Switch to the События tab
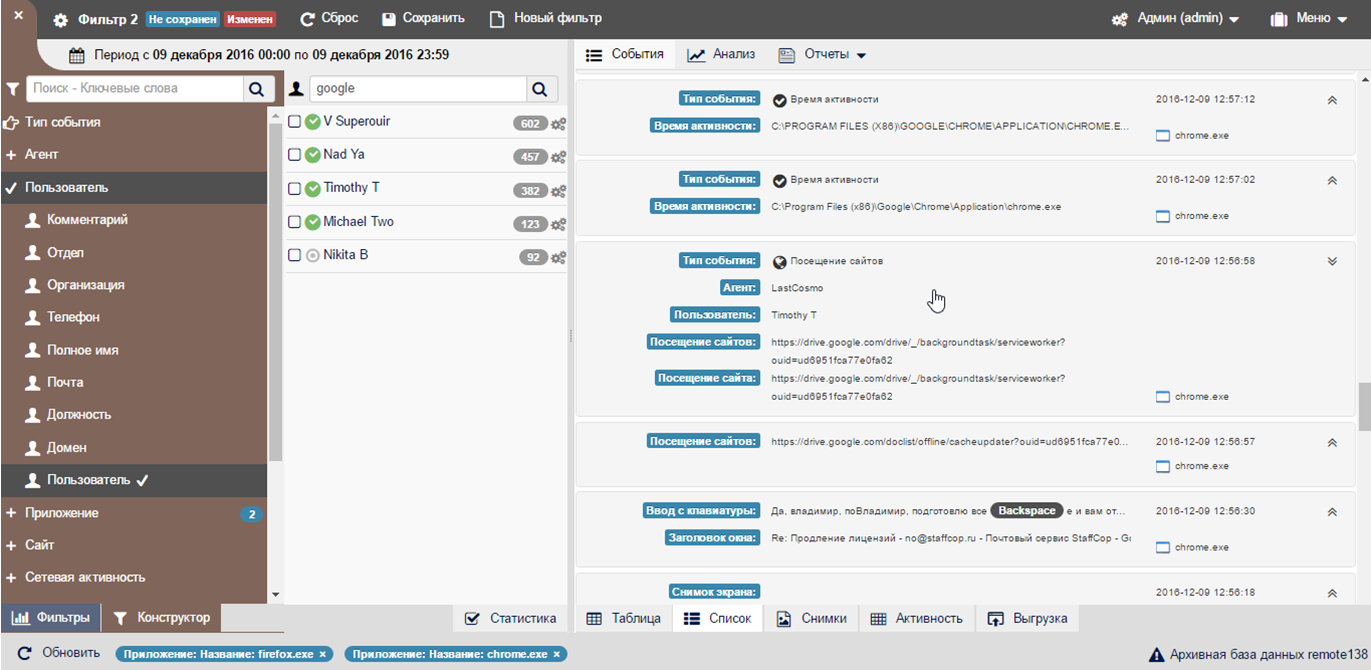 tap(625, 54)
